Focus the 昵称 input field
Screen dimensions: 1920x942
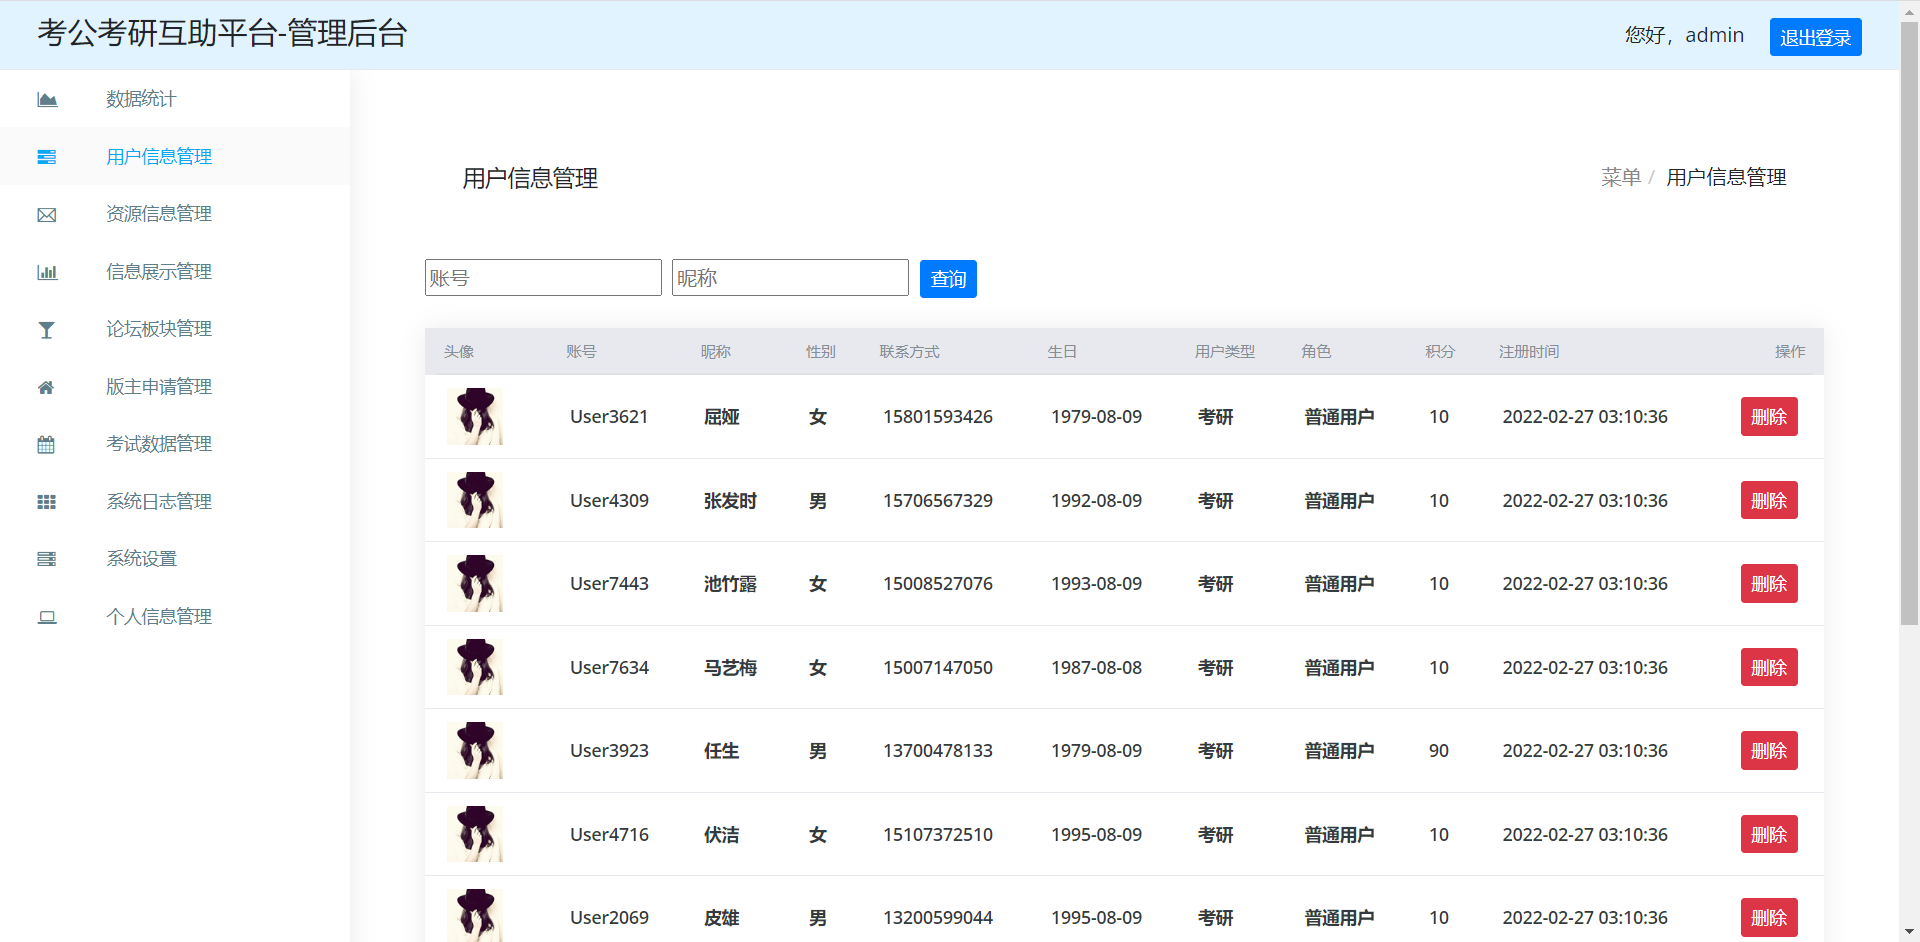tap(790, 278)
